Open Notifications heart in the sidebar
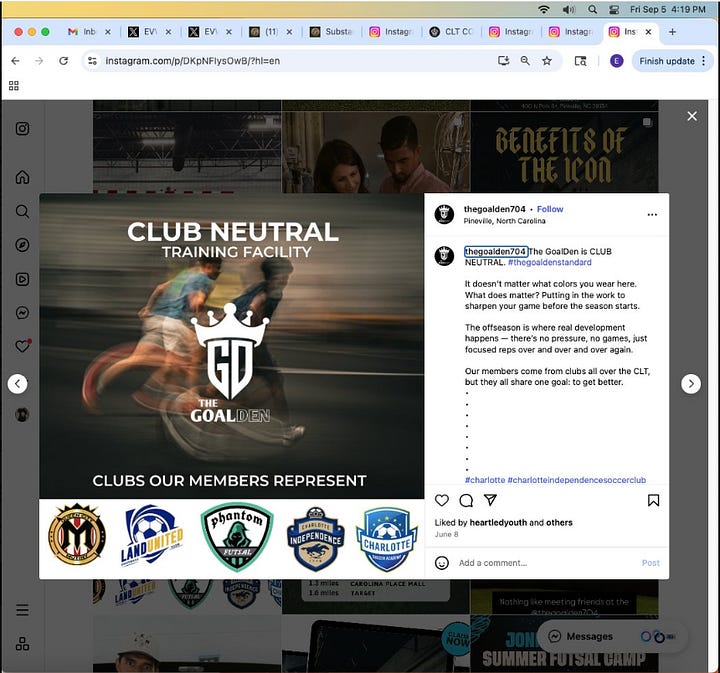Screen dimensions: 720x673 (22, 346)
